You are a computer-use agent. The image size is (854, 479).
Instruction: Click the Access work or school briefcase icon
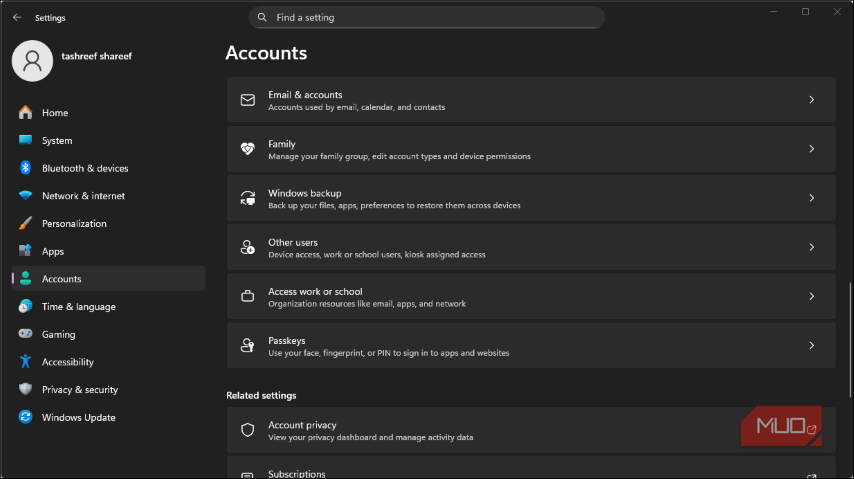pos(248,296)
